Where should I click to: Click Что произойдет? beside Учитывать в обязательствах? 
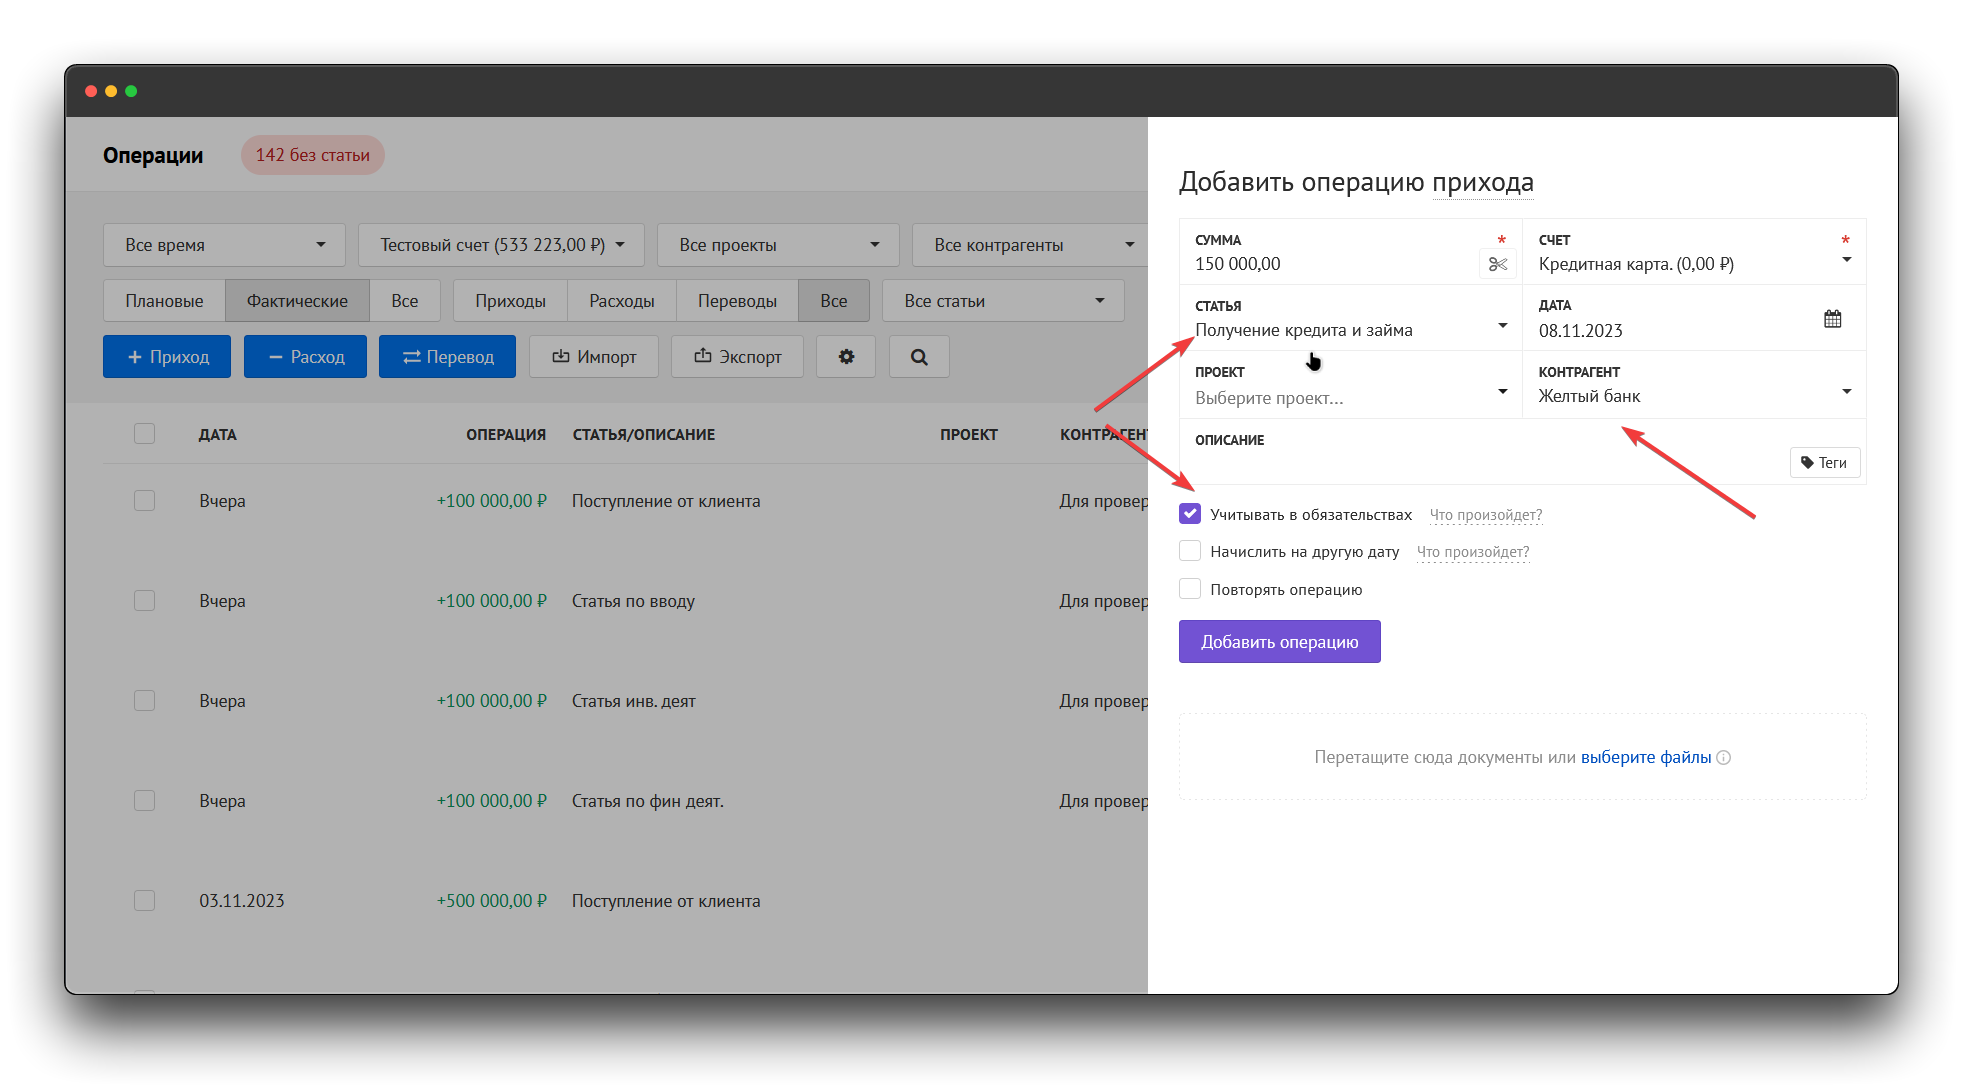[x=1486, y=515]
